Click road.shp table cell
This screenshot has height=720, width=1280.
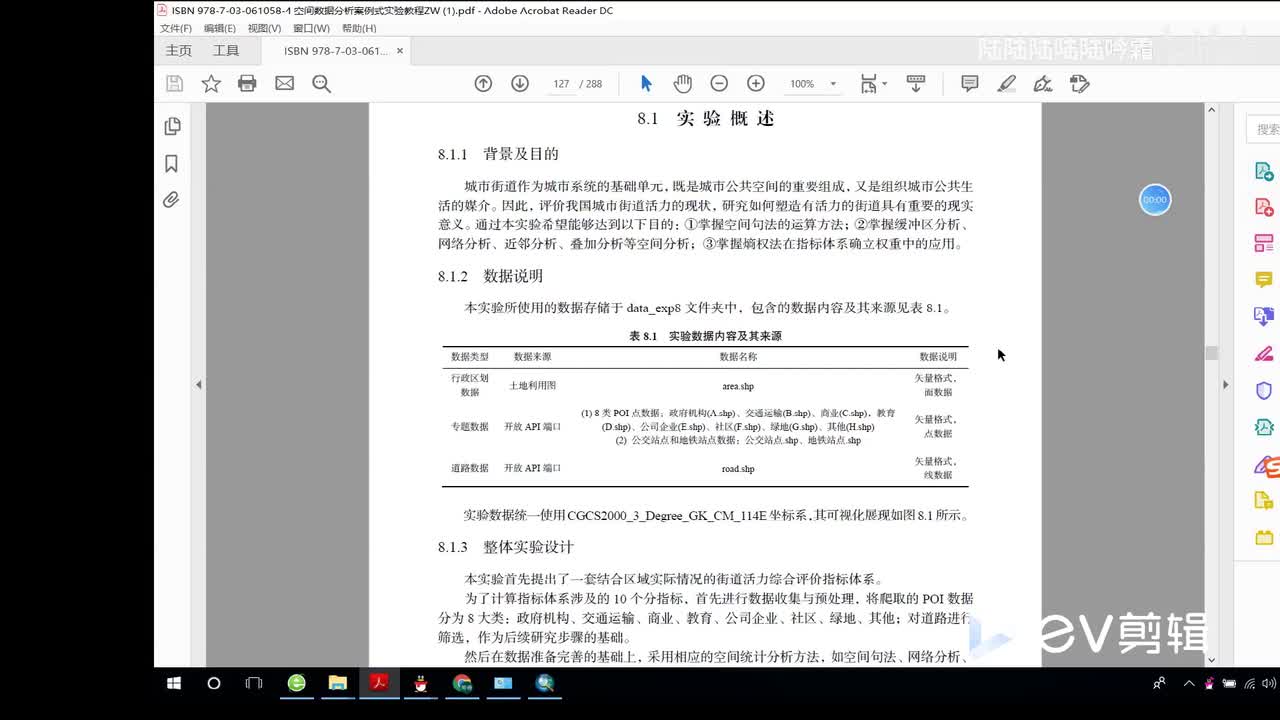pos(738,468)
